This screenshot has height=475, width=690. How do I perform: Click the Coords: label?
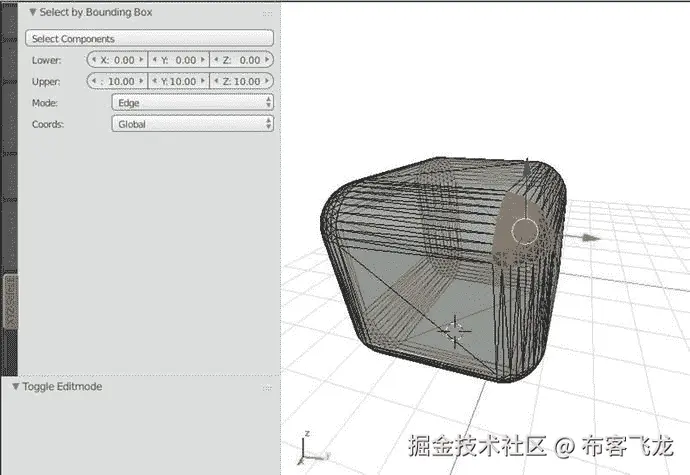[48, 125]
